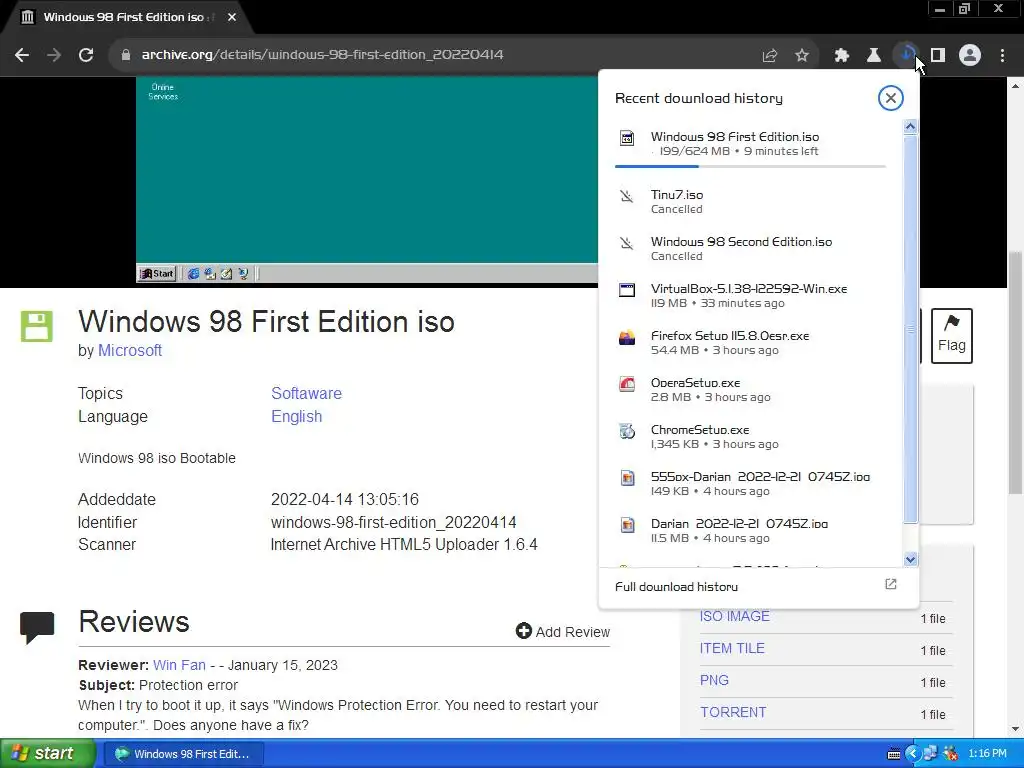Open the profile avatar menu

pos(970,56)
